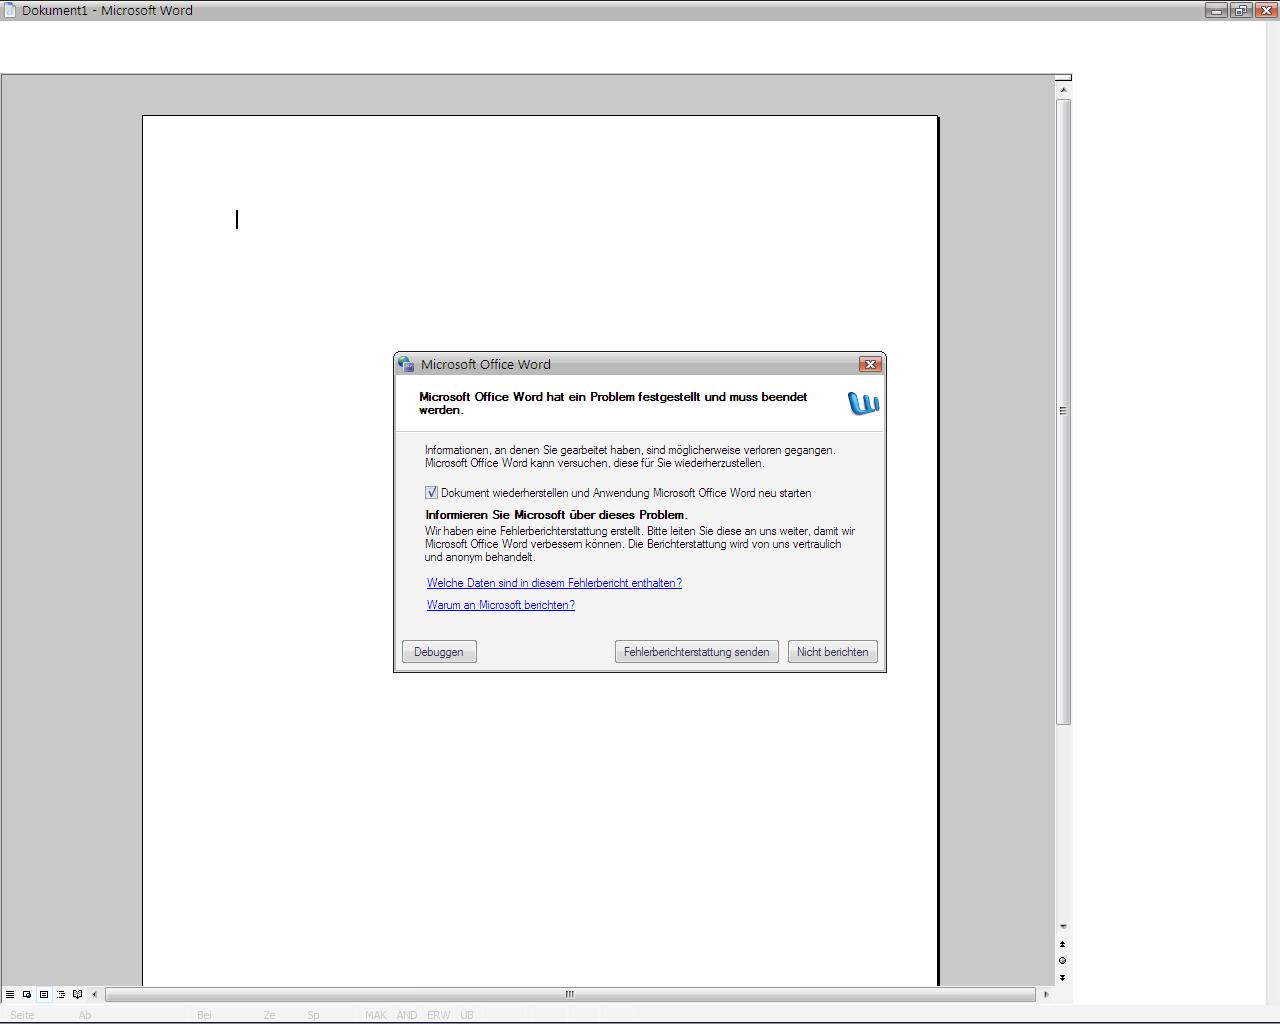Click vertical scrollbar up arrow

click(x=1063, y=90)
